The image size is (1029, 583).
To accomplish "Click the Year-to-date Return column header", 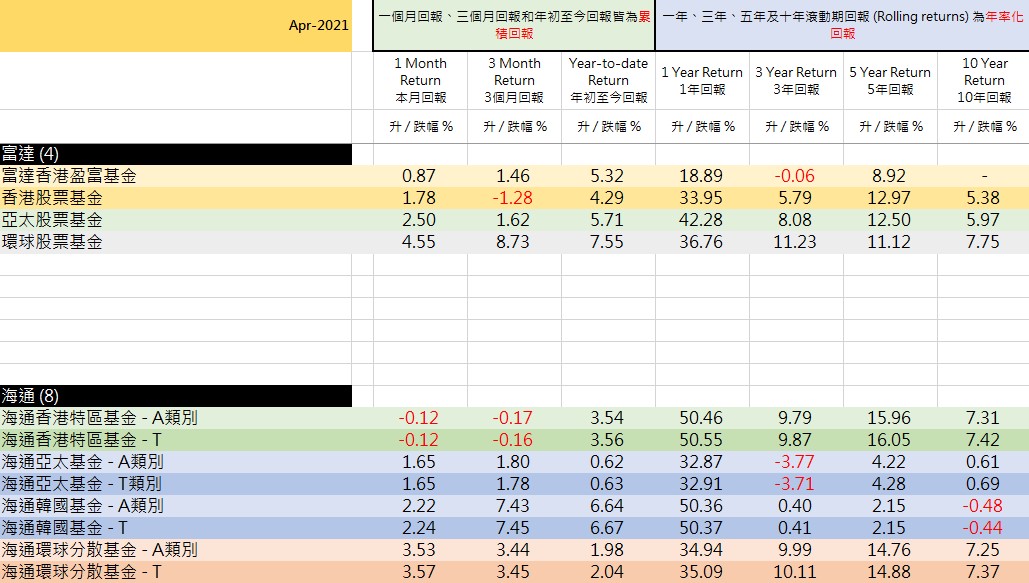I will (608, 80).
